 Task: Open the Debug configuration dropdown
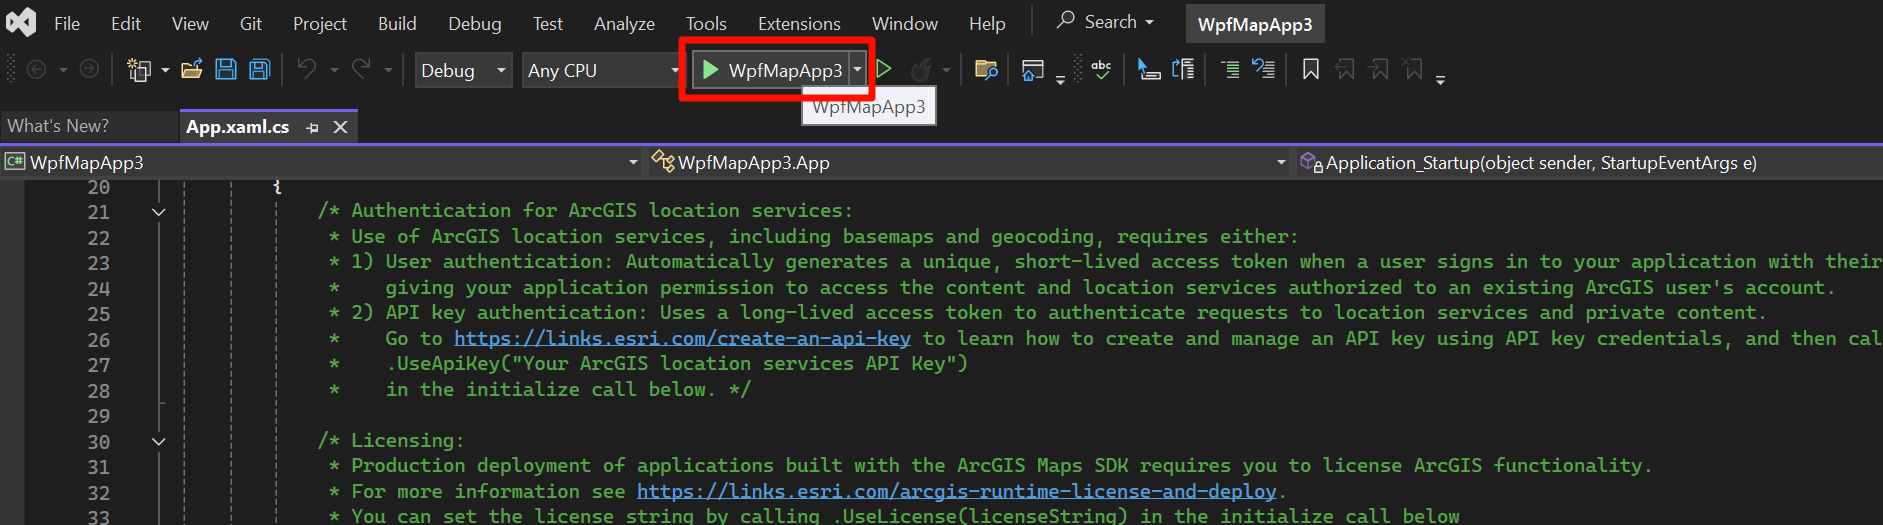(463, 70)
